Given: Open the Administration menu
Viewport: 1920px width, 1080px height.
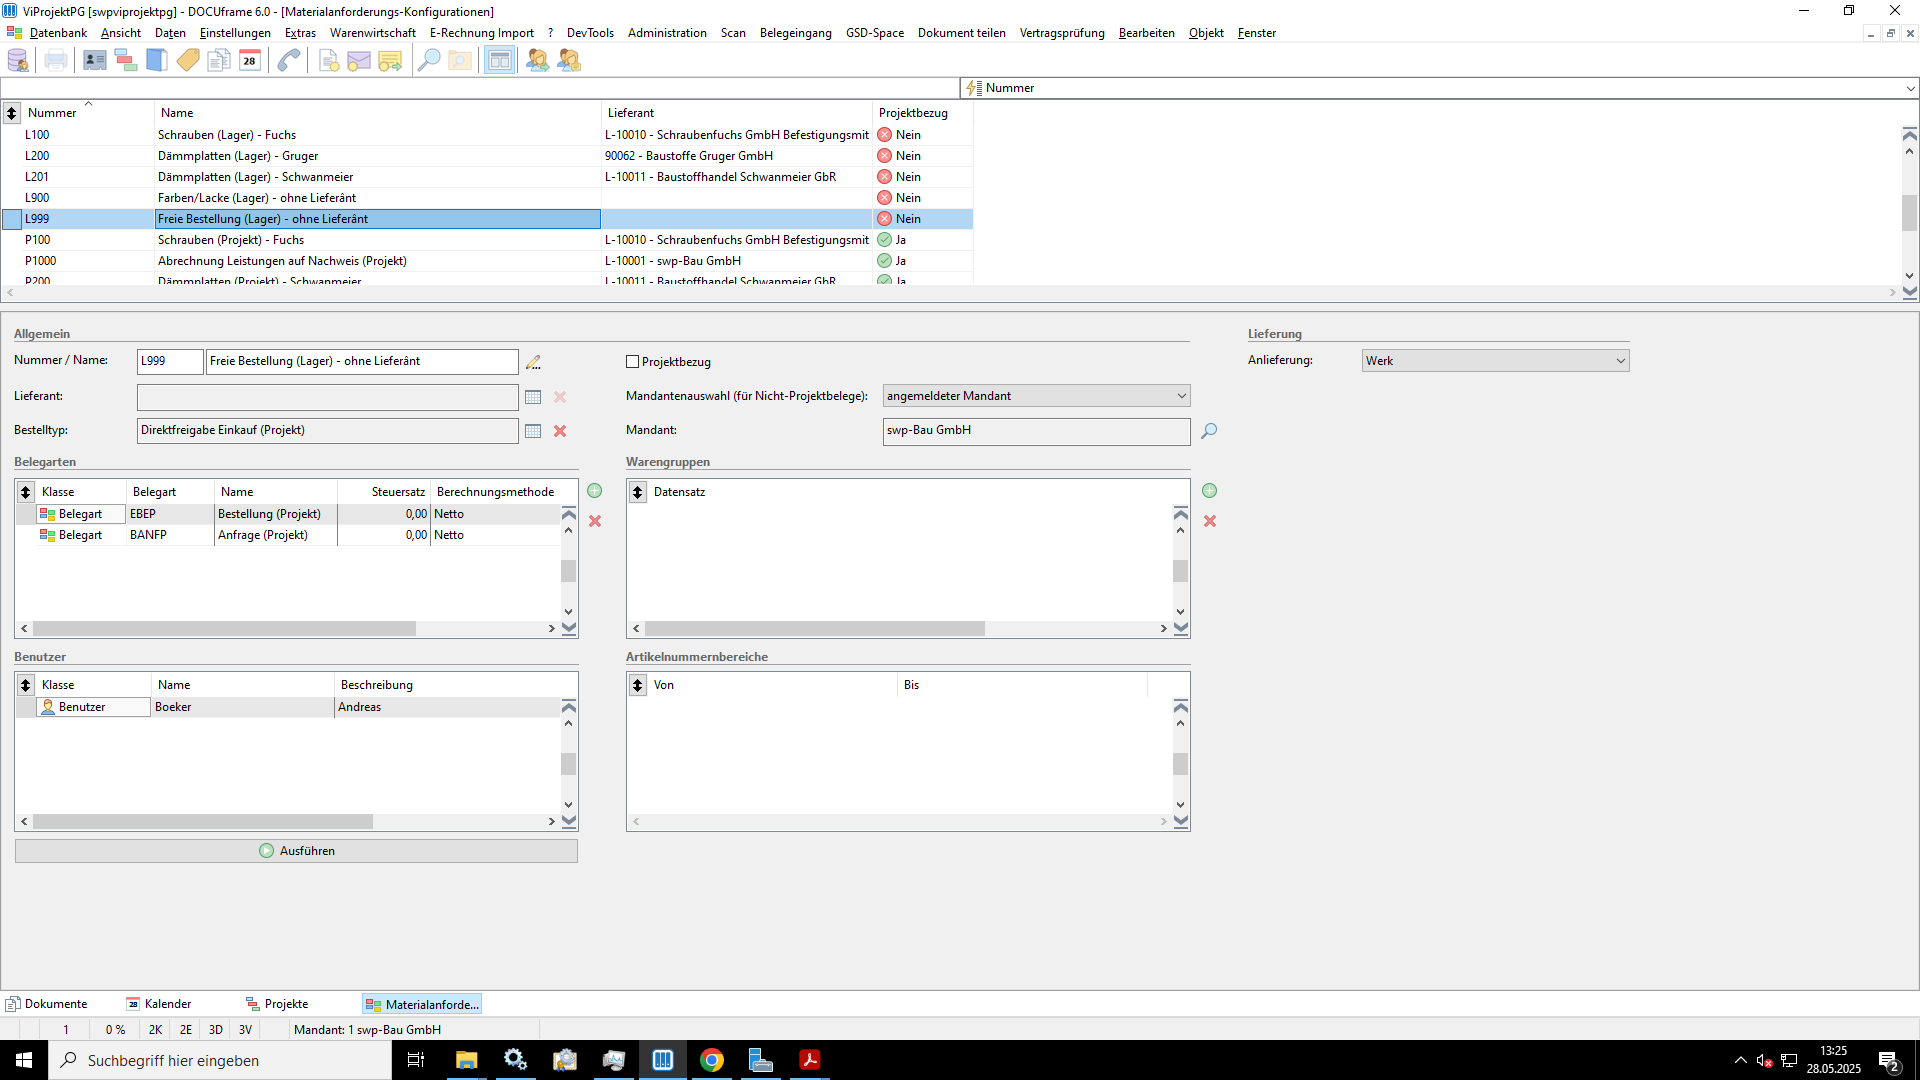Looking at the screenshot, I should pyautogui.click(x=667, y=33).
